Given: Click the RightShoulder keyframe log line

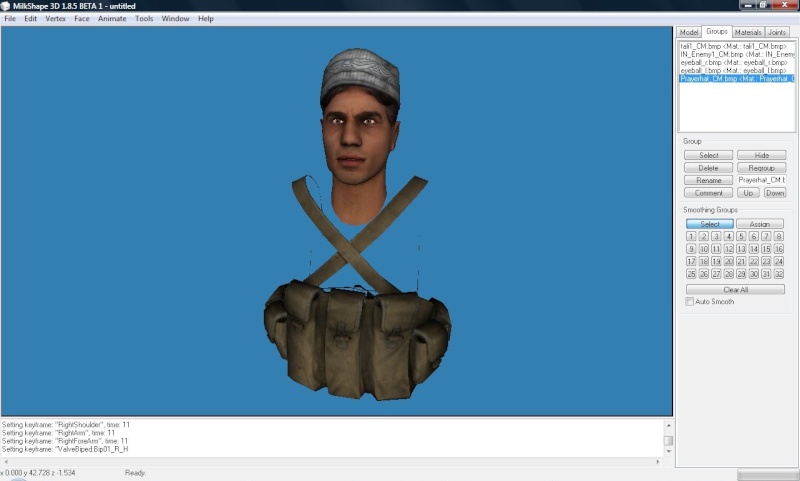Looking at the screenshot, I should (66, 424).
